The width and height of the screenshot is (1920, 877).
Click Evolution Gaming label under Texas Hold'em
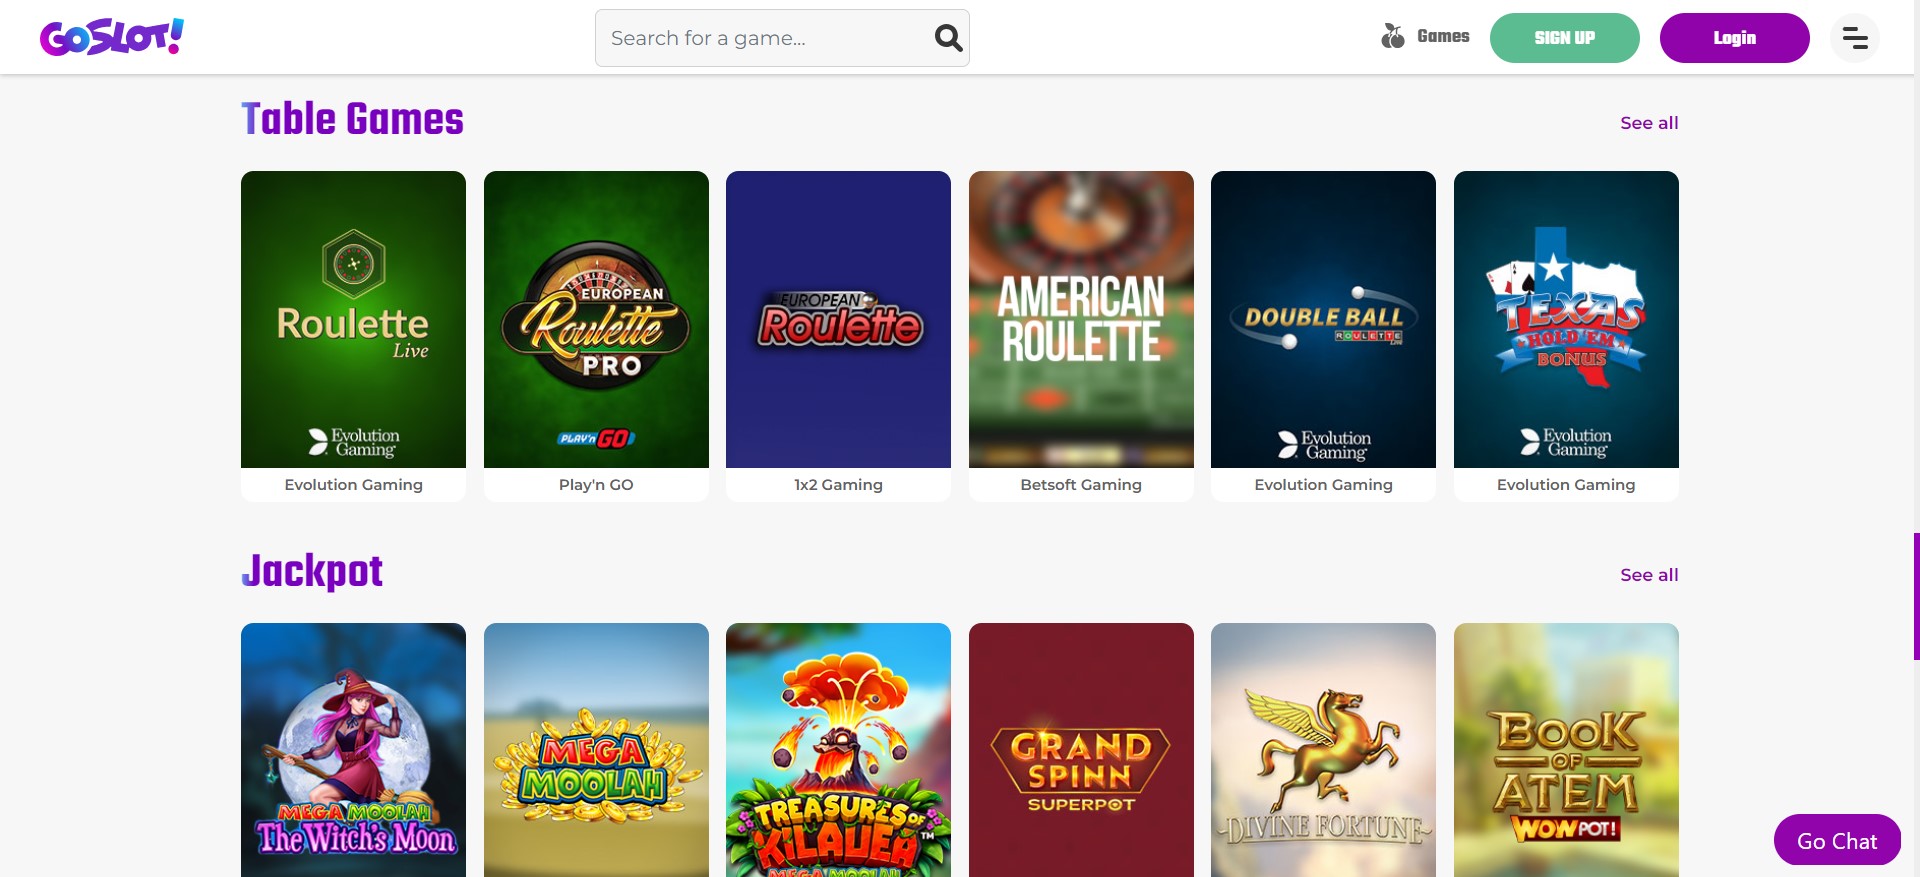click(x=1566, y=485)
